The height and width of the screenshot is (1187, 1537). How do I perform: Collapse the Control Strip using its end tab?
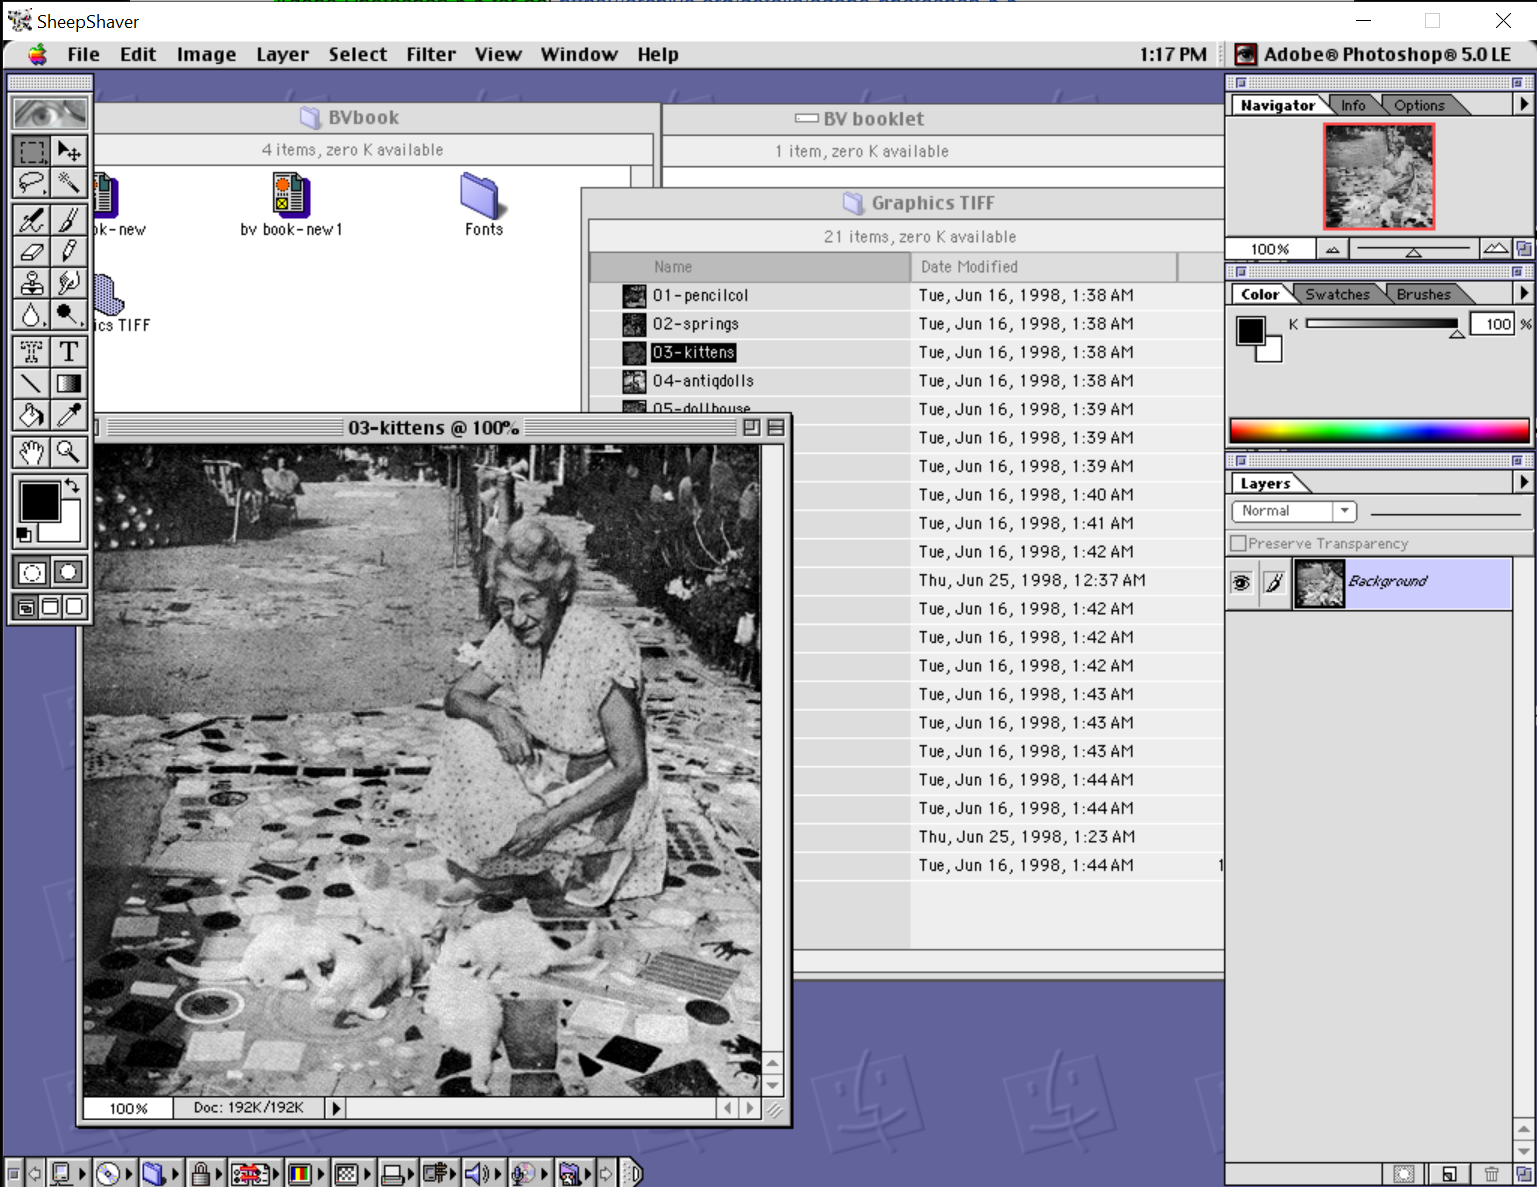click(632, 1172)
